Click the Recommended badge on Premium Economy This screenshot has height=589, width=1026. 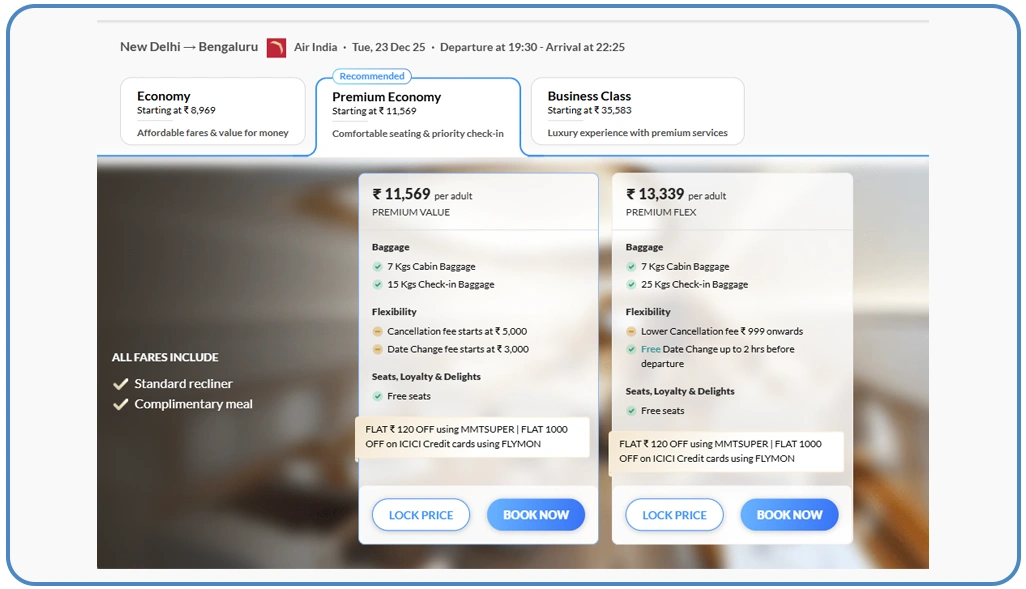[372, 76]
